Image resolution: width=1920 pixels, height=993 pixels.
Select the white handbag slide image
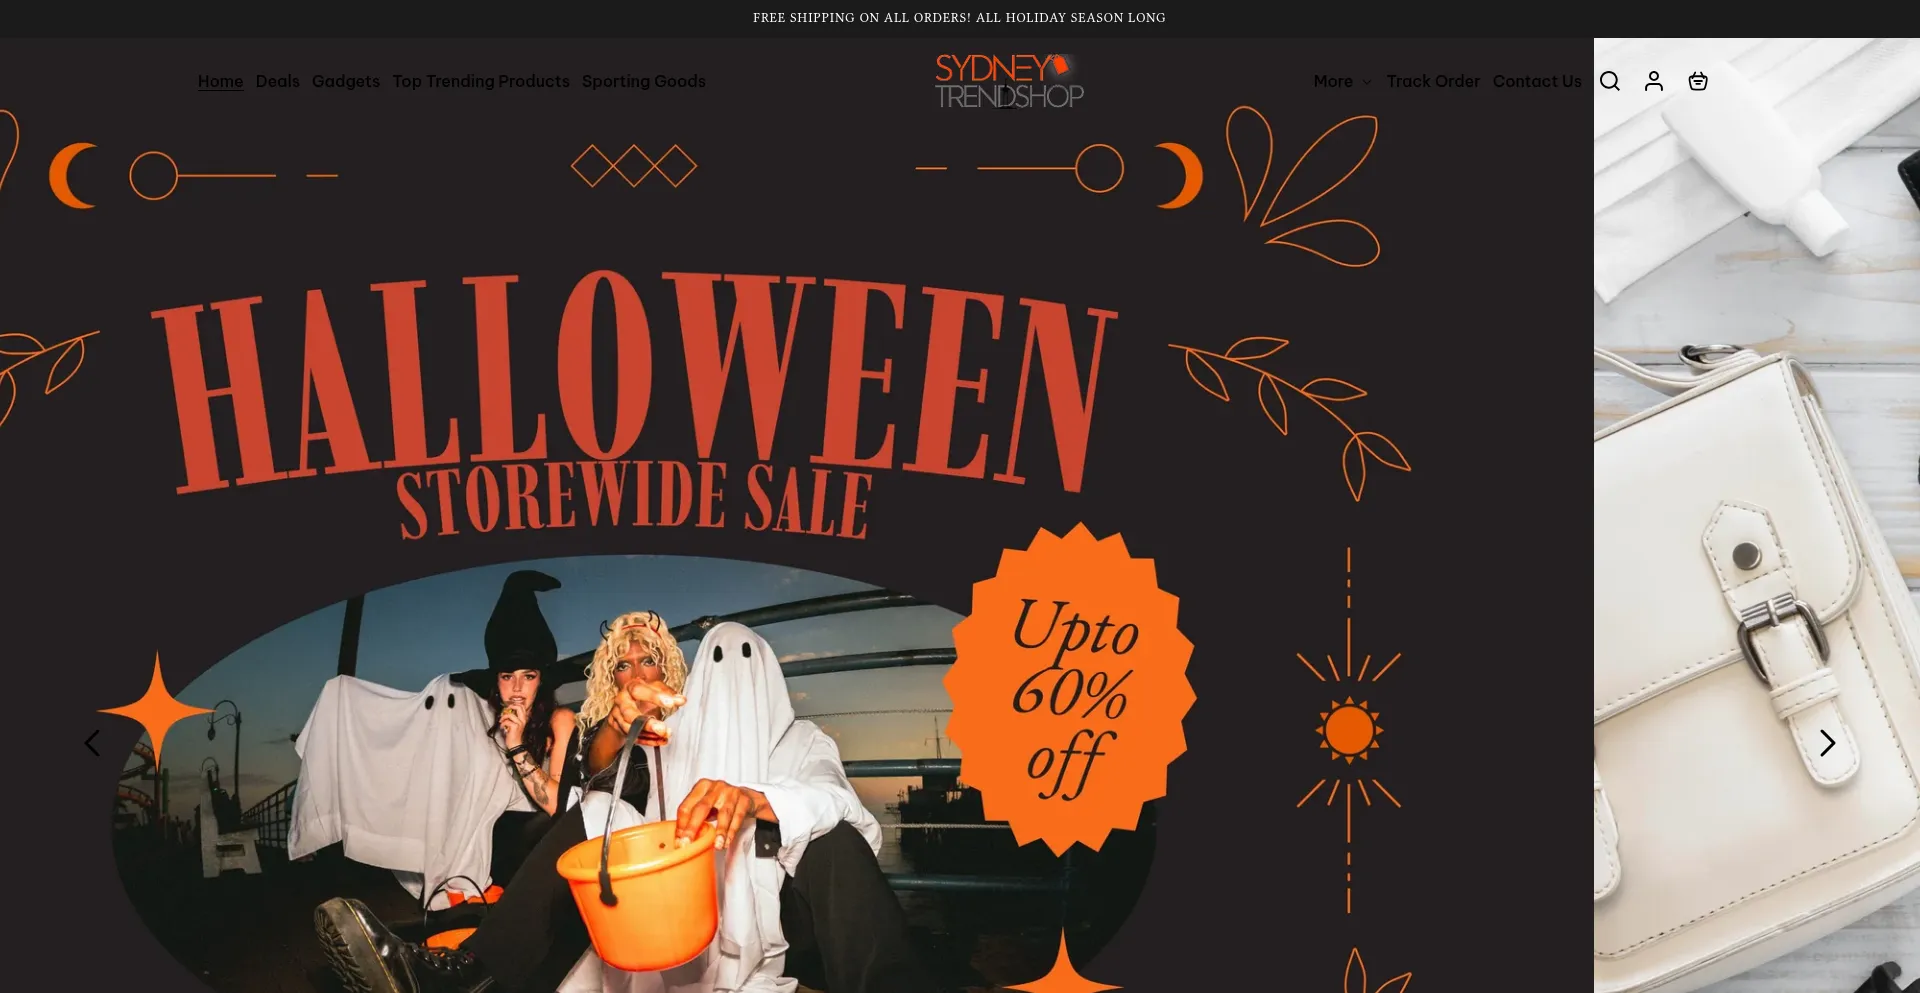click(x=1757, y=515)
